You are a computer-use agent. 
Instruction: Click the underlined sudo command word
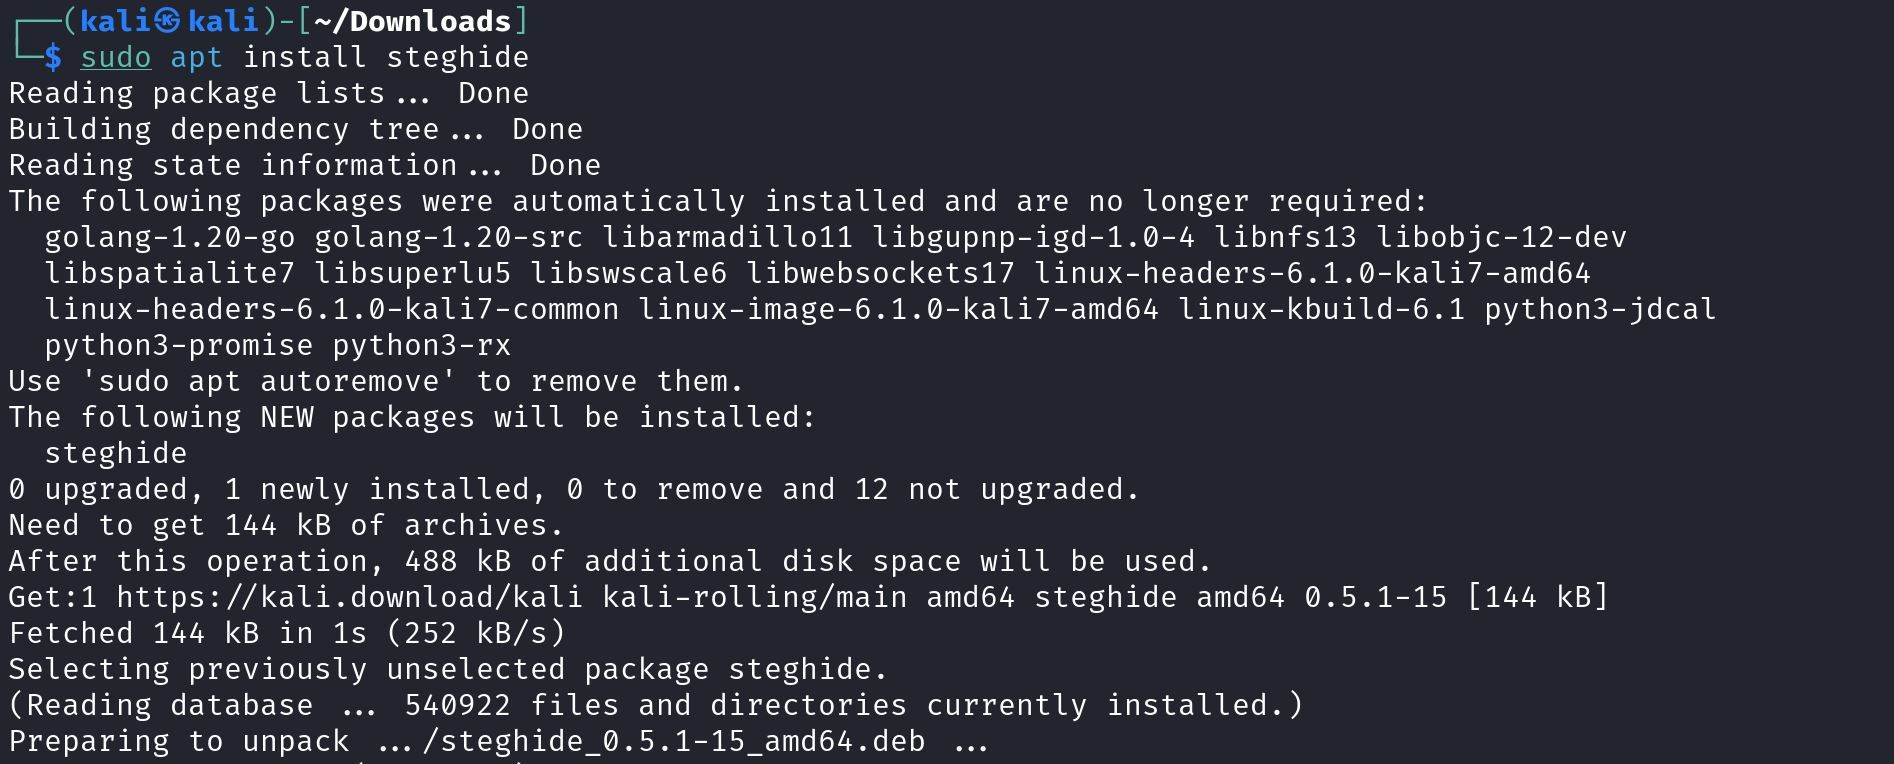(116, 57)
